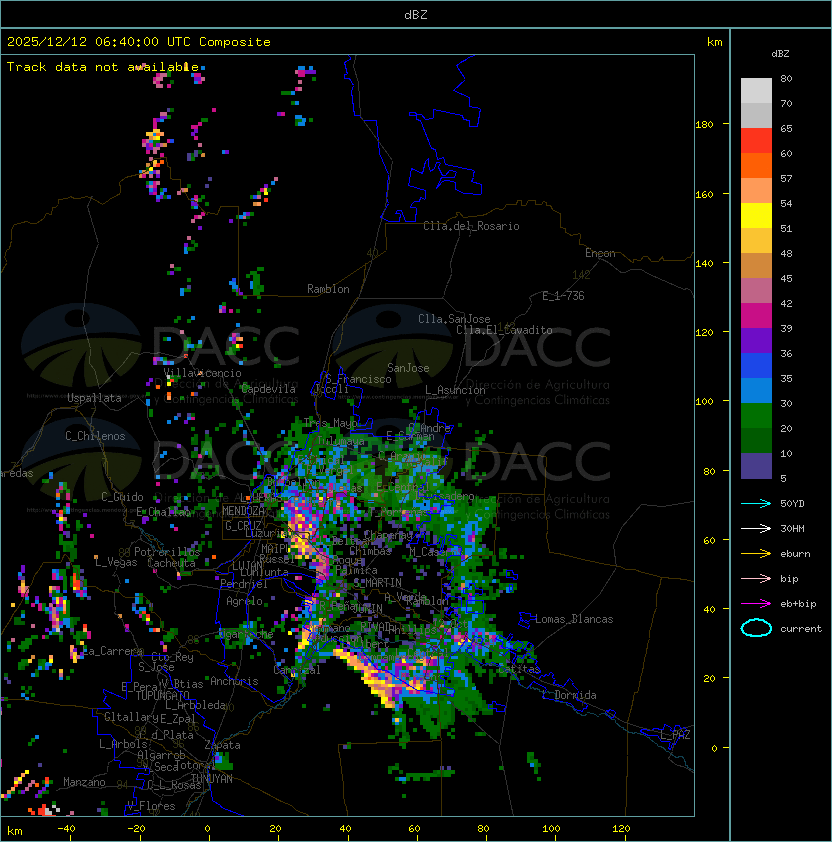Image resolution: width=832 pixels, height=842 pixels.
Task: Click the 'Manzano' label on map
Action: [x=84, y=782]
